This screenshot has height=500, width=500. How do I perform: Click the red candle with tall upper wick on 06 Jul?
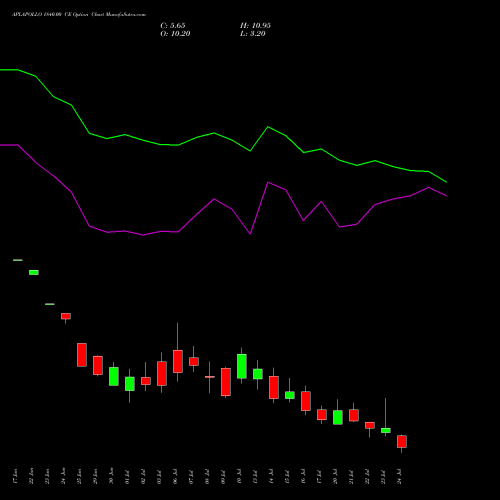coord(178,361)
